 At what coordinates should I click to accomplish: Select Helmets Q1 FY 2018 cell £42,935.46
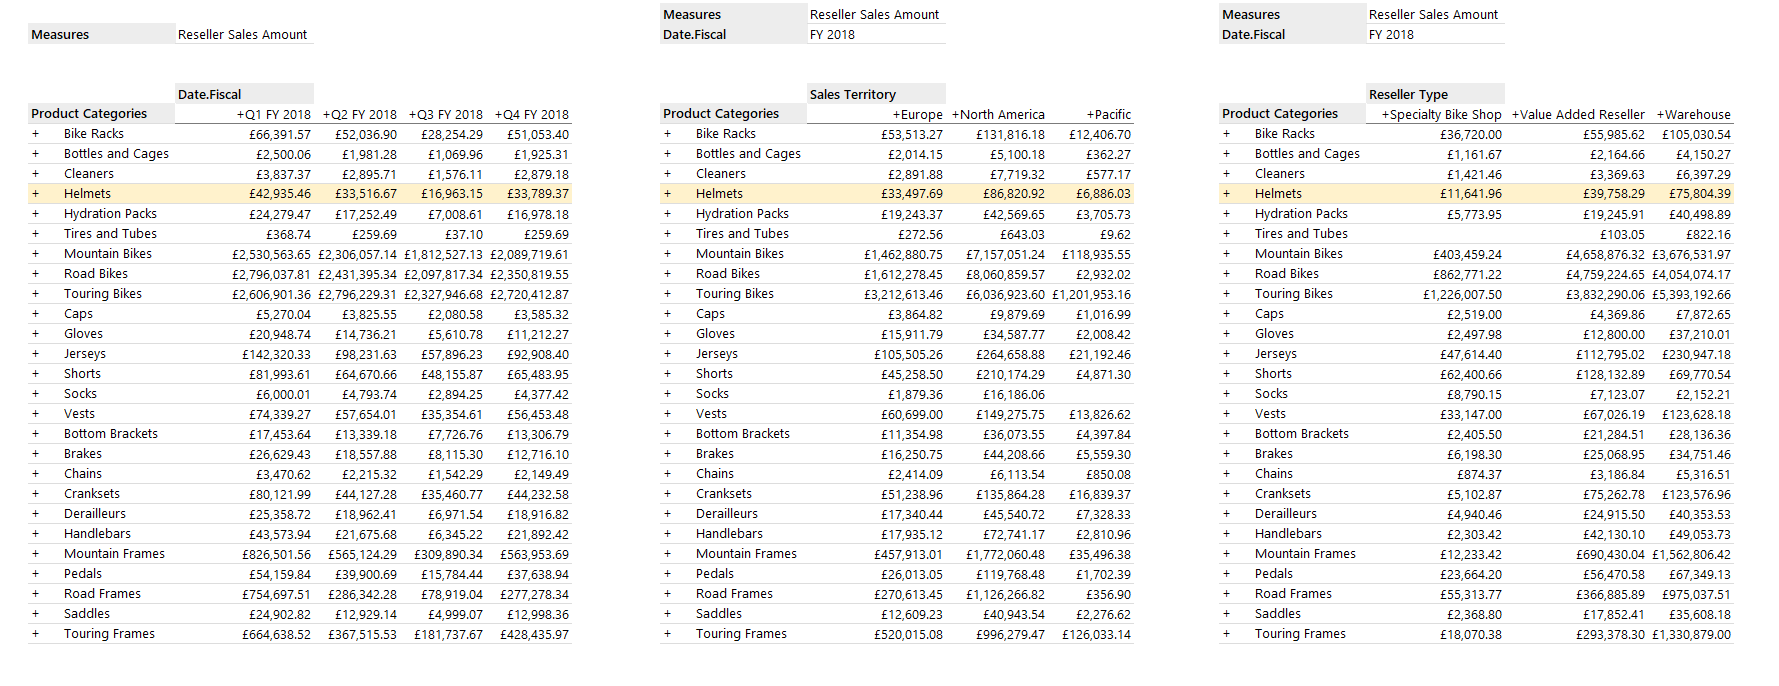coord(279,194)
